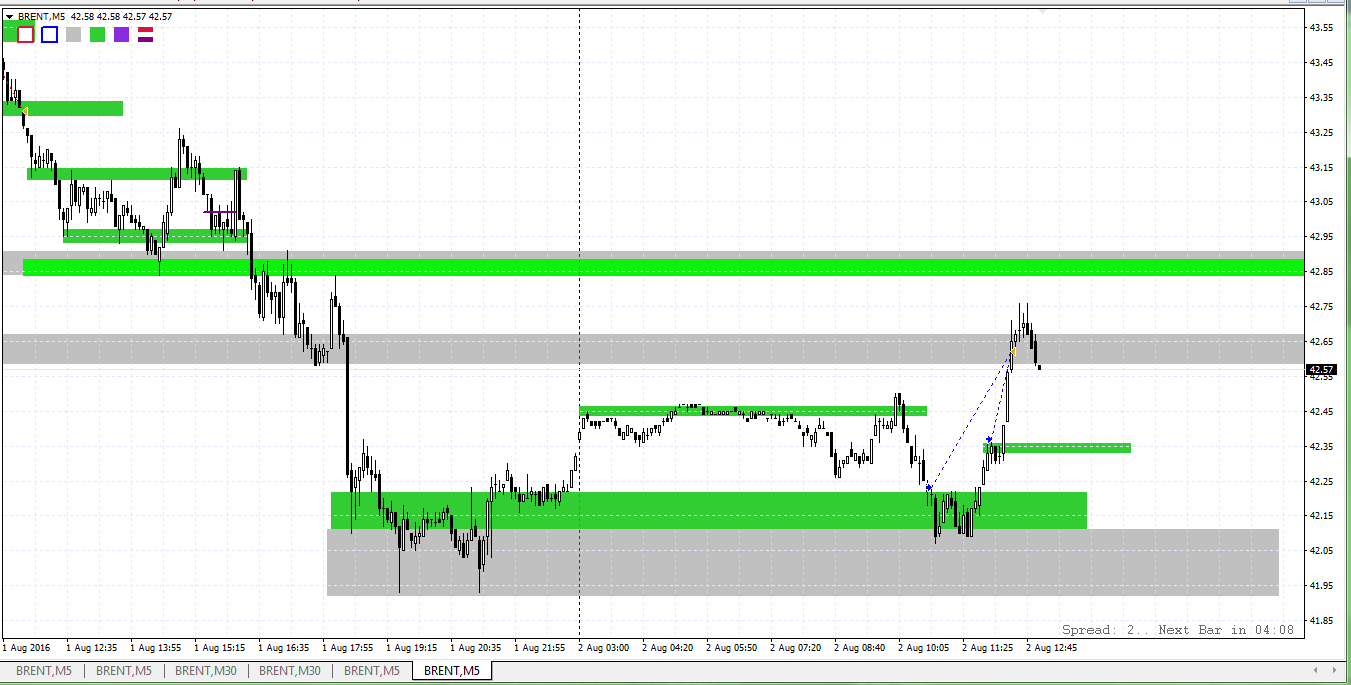Click the 2 Aug 12:45 time label
The image size is (1351, 685).
[x=1051, y=648]
